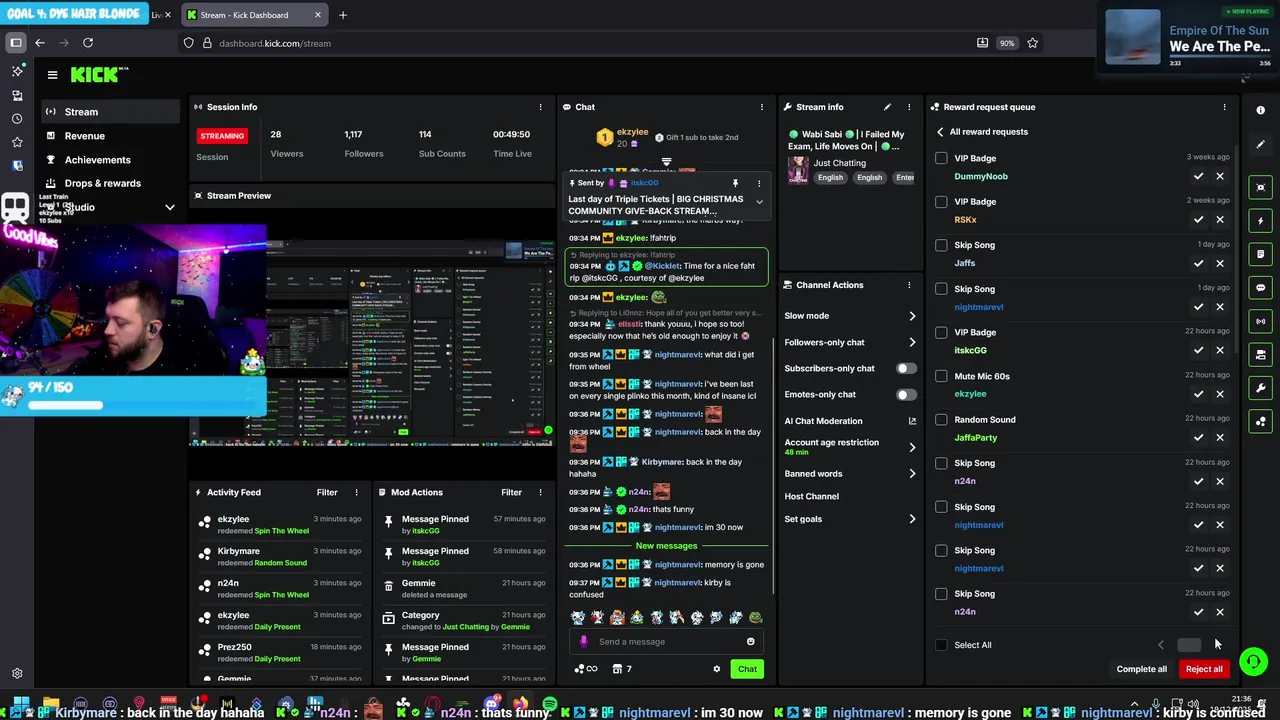This screenshot has width=1280, height=720.
Task: Check the Jaffs Skip Song checkbox
Action: coord(941,245)
